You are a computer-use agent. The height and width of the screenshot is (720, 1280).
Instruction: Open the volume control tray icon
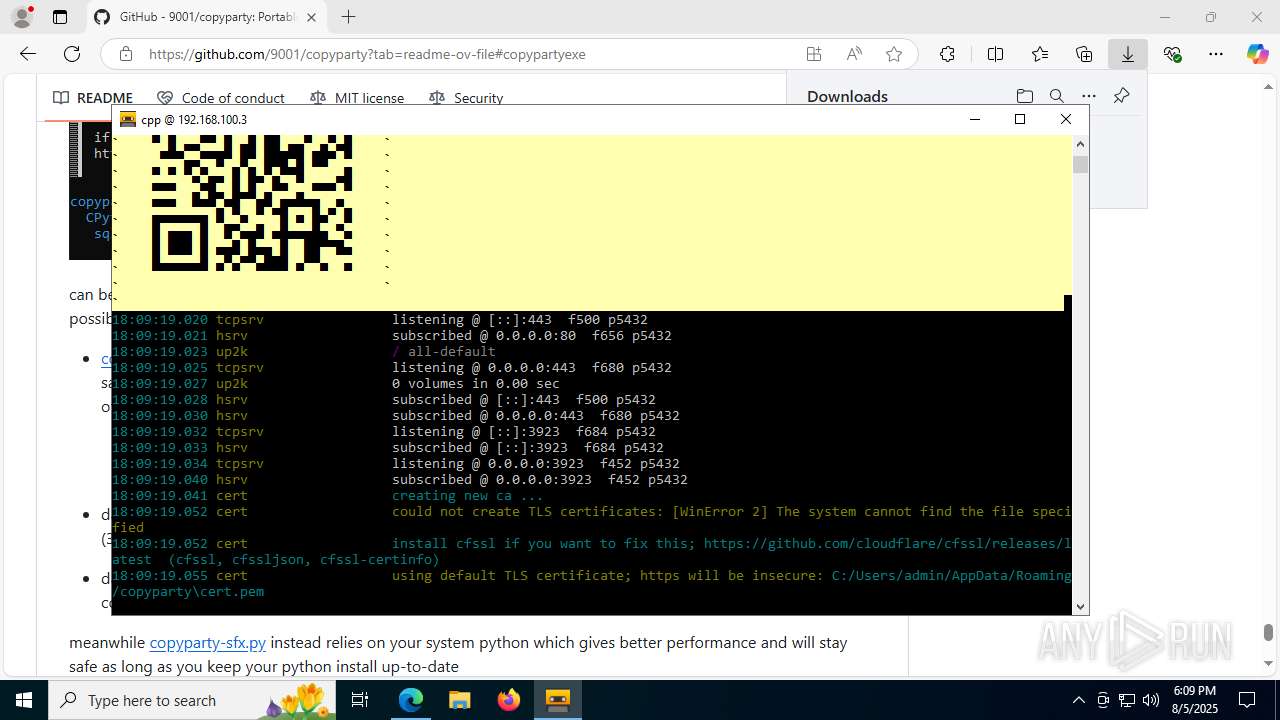point(1151,700)
